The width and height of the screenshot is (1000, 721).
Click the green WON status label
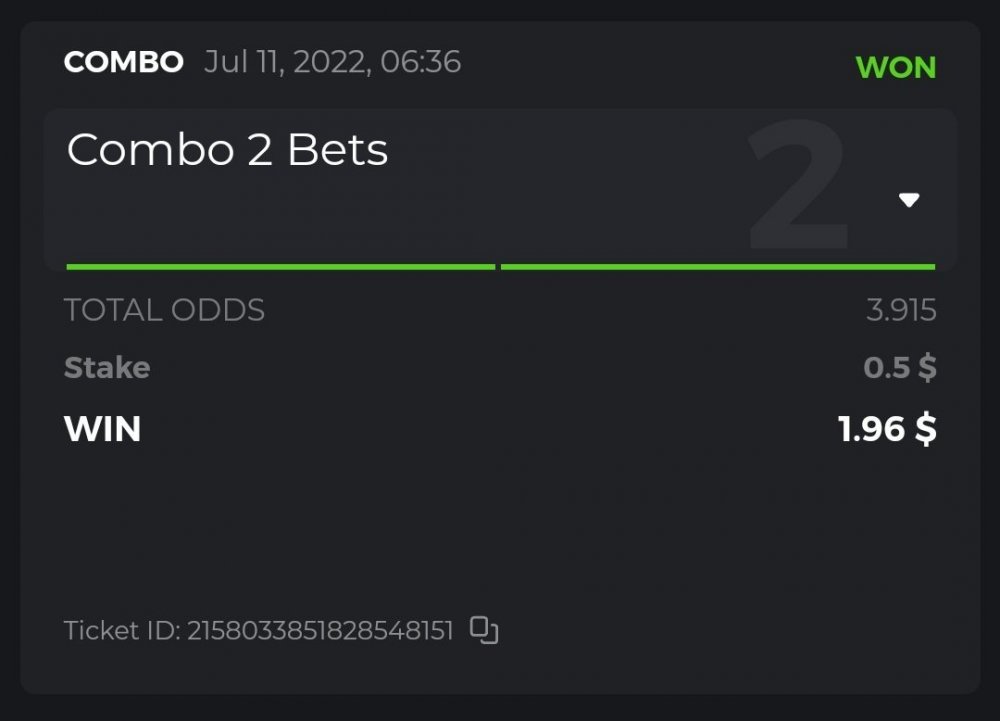pos(896,68)
